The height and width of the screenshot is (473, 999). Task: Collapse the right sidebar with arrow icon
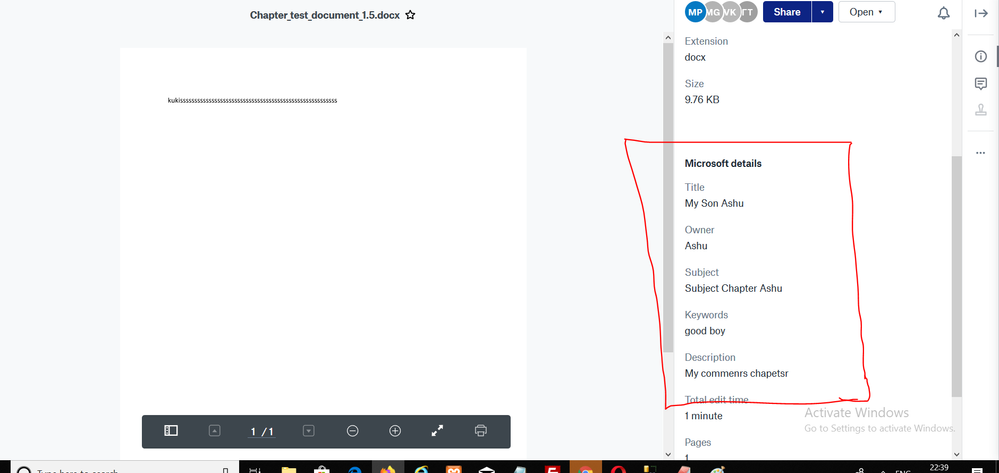(981, 13)
